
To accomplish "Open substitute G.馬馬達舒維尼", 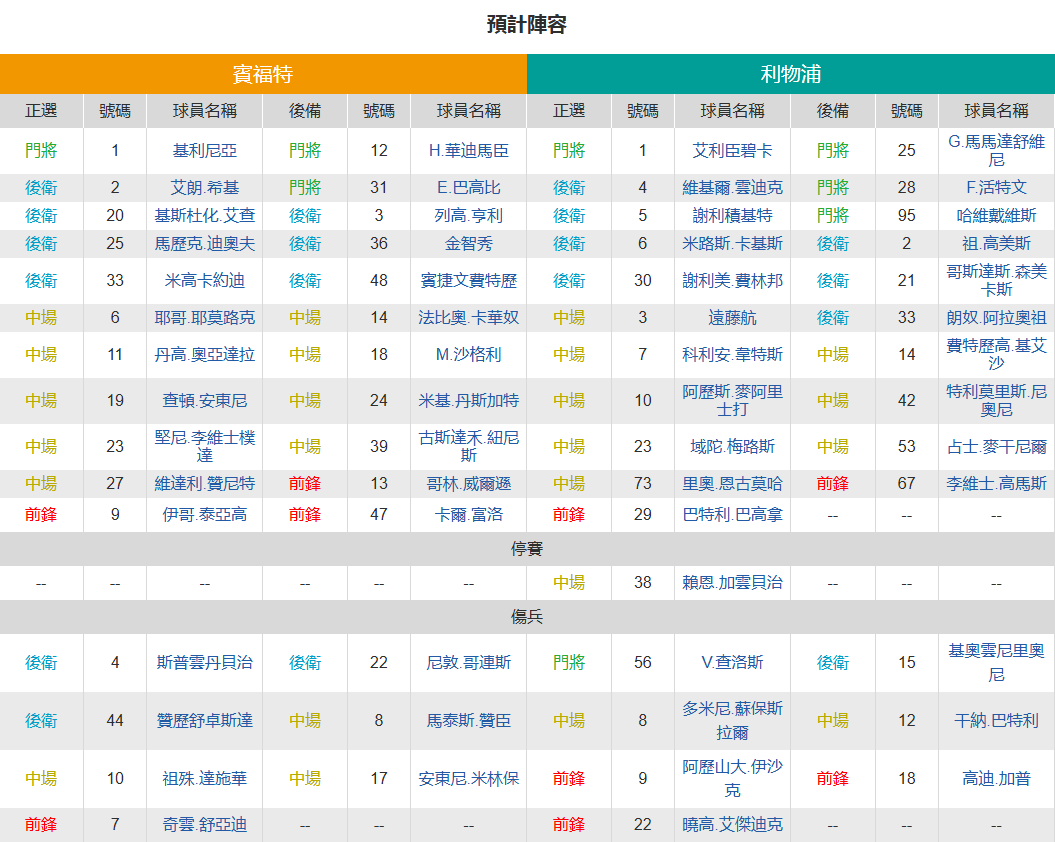I will 996,151.
